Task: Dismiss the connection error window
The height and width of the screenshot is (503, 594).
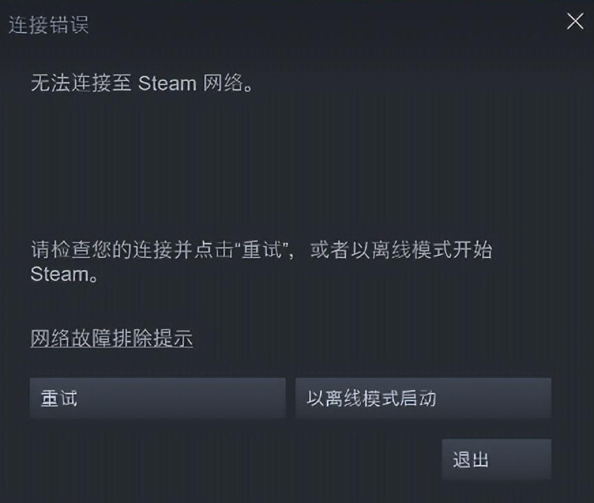Action: click(575, 21)
